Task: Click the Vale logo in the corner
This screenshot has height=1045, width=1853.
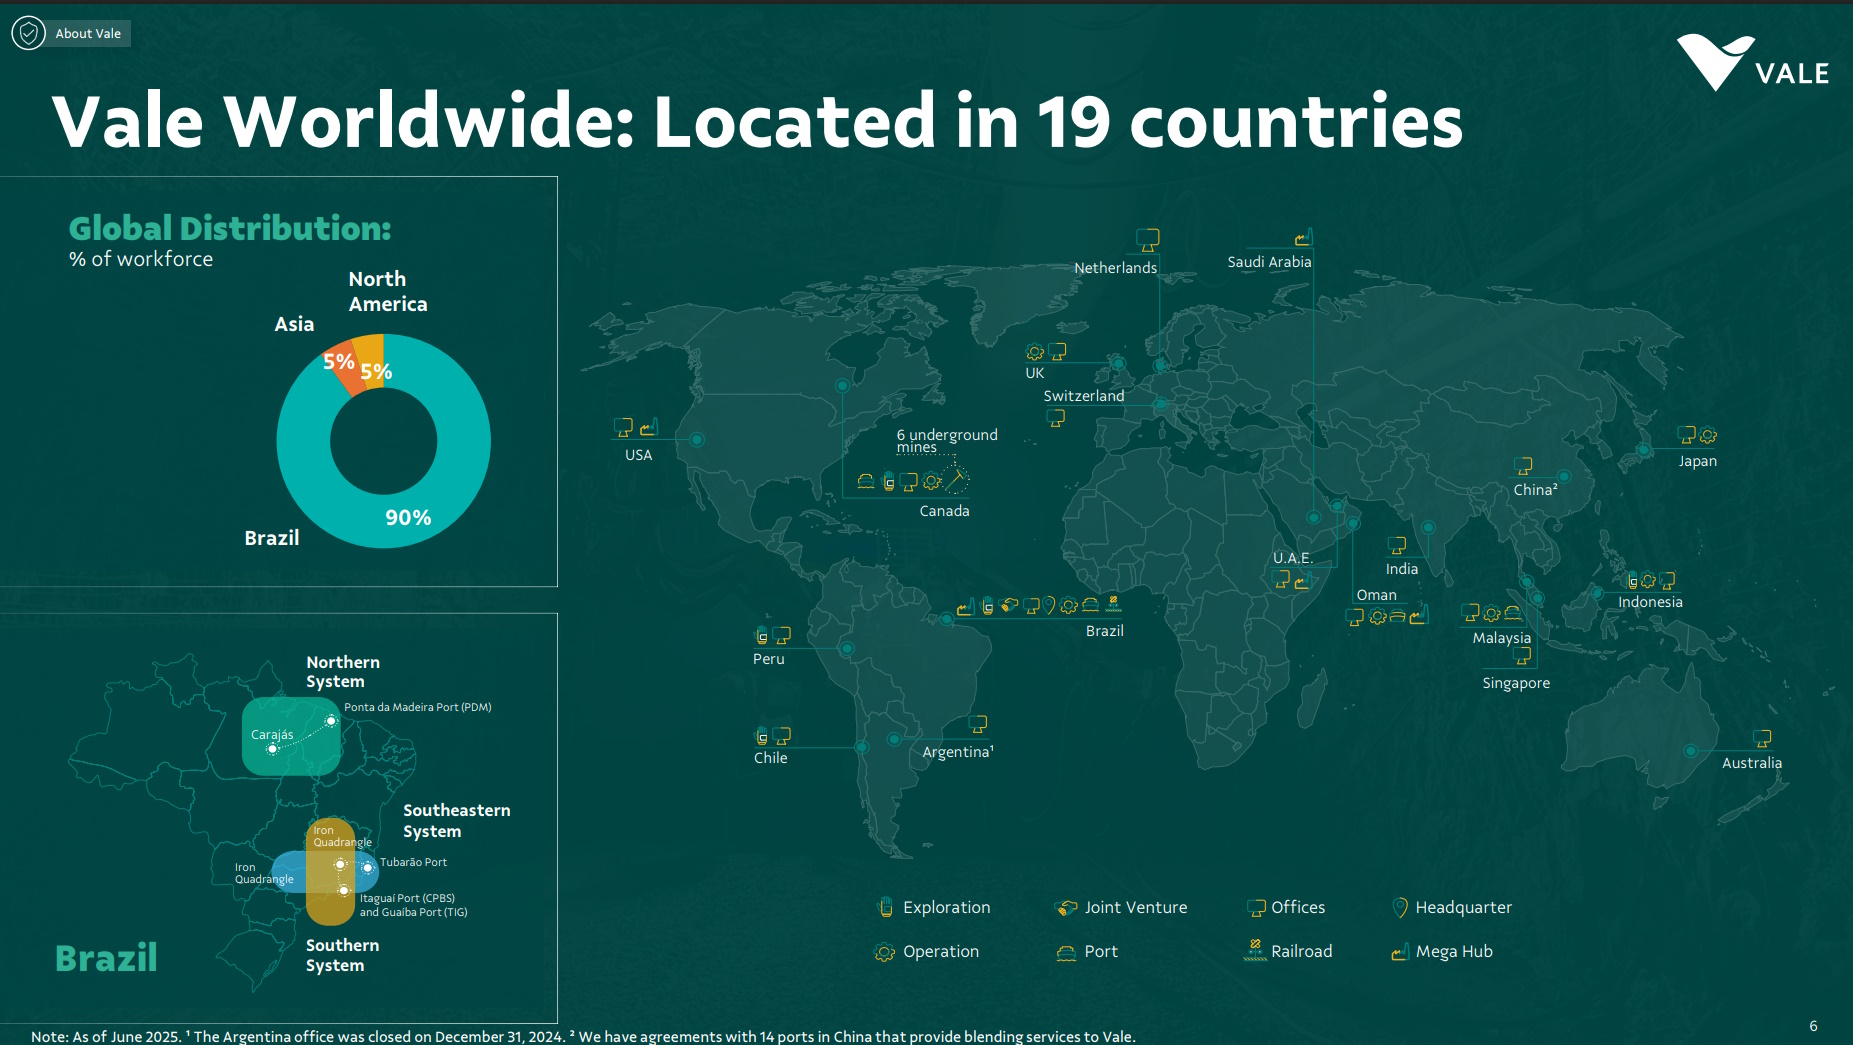Action: click(1752, 64)
